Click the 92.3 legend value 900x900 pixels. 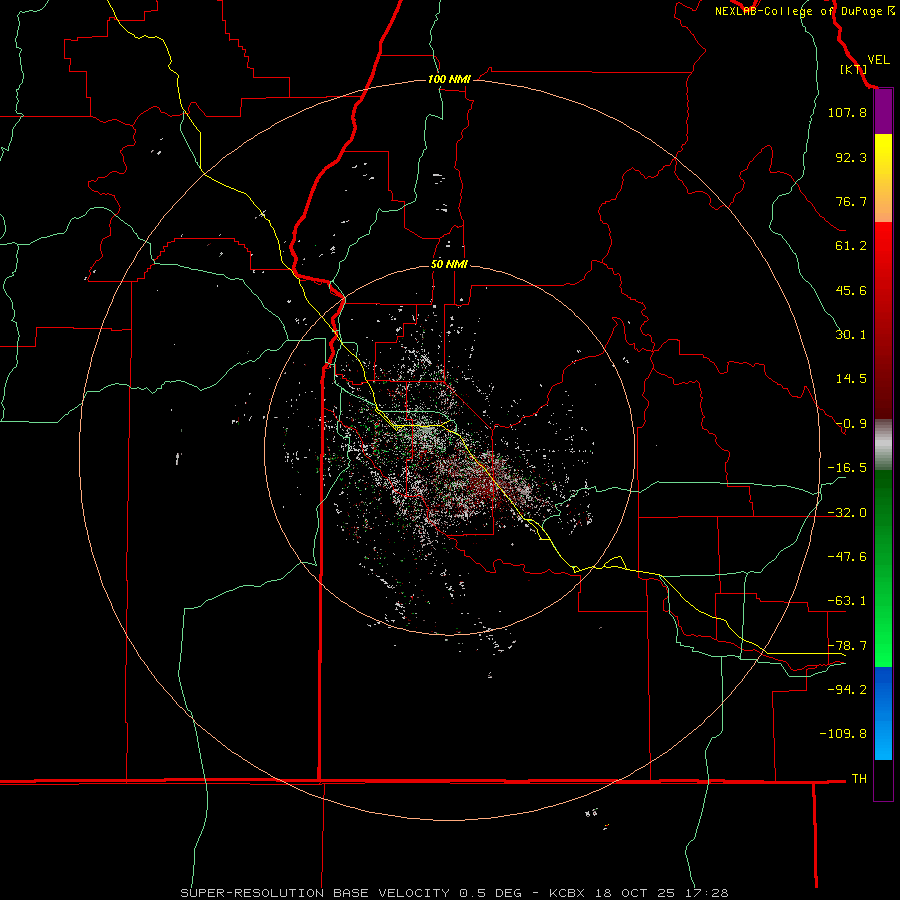point(851,157)
